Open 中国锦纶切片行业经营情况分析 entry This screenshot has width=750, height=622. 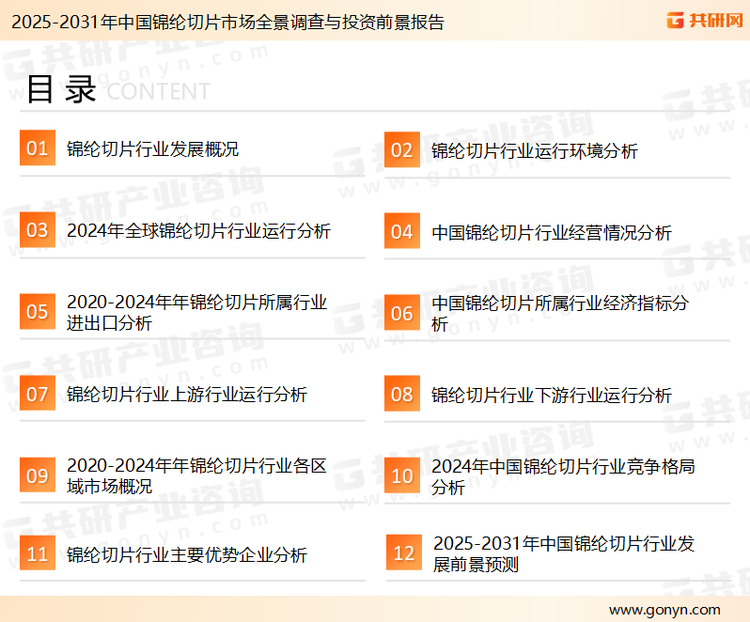click(551, 232)
